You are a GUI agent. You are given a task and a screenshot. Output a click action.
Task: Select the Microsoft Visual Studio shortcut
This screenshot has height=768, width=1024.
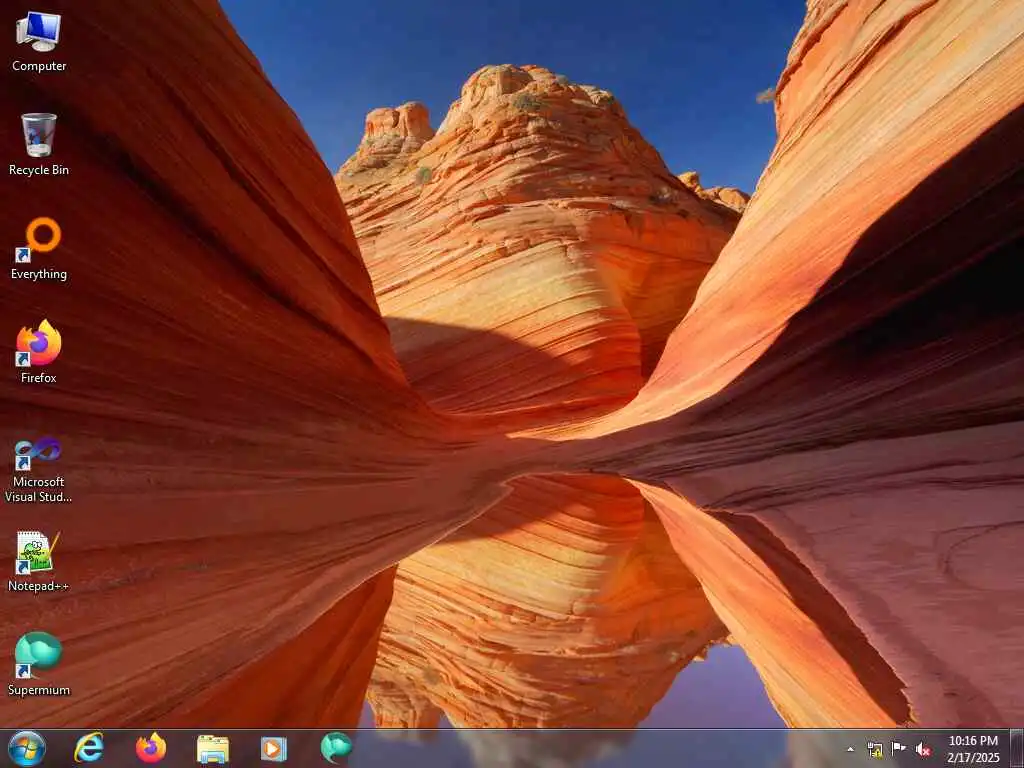(39, 470)
